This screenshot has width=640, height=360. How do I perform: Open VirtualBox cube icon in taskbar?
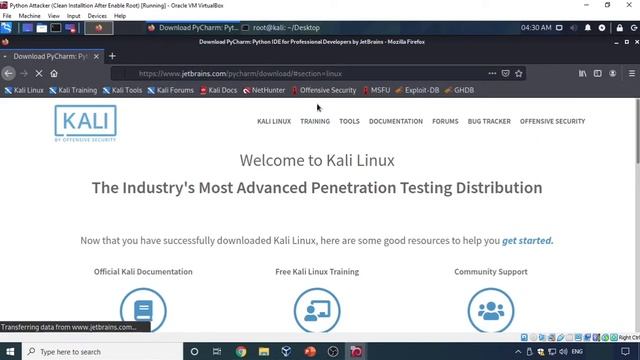tap(287, 351)
